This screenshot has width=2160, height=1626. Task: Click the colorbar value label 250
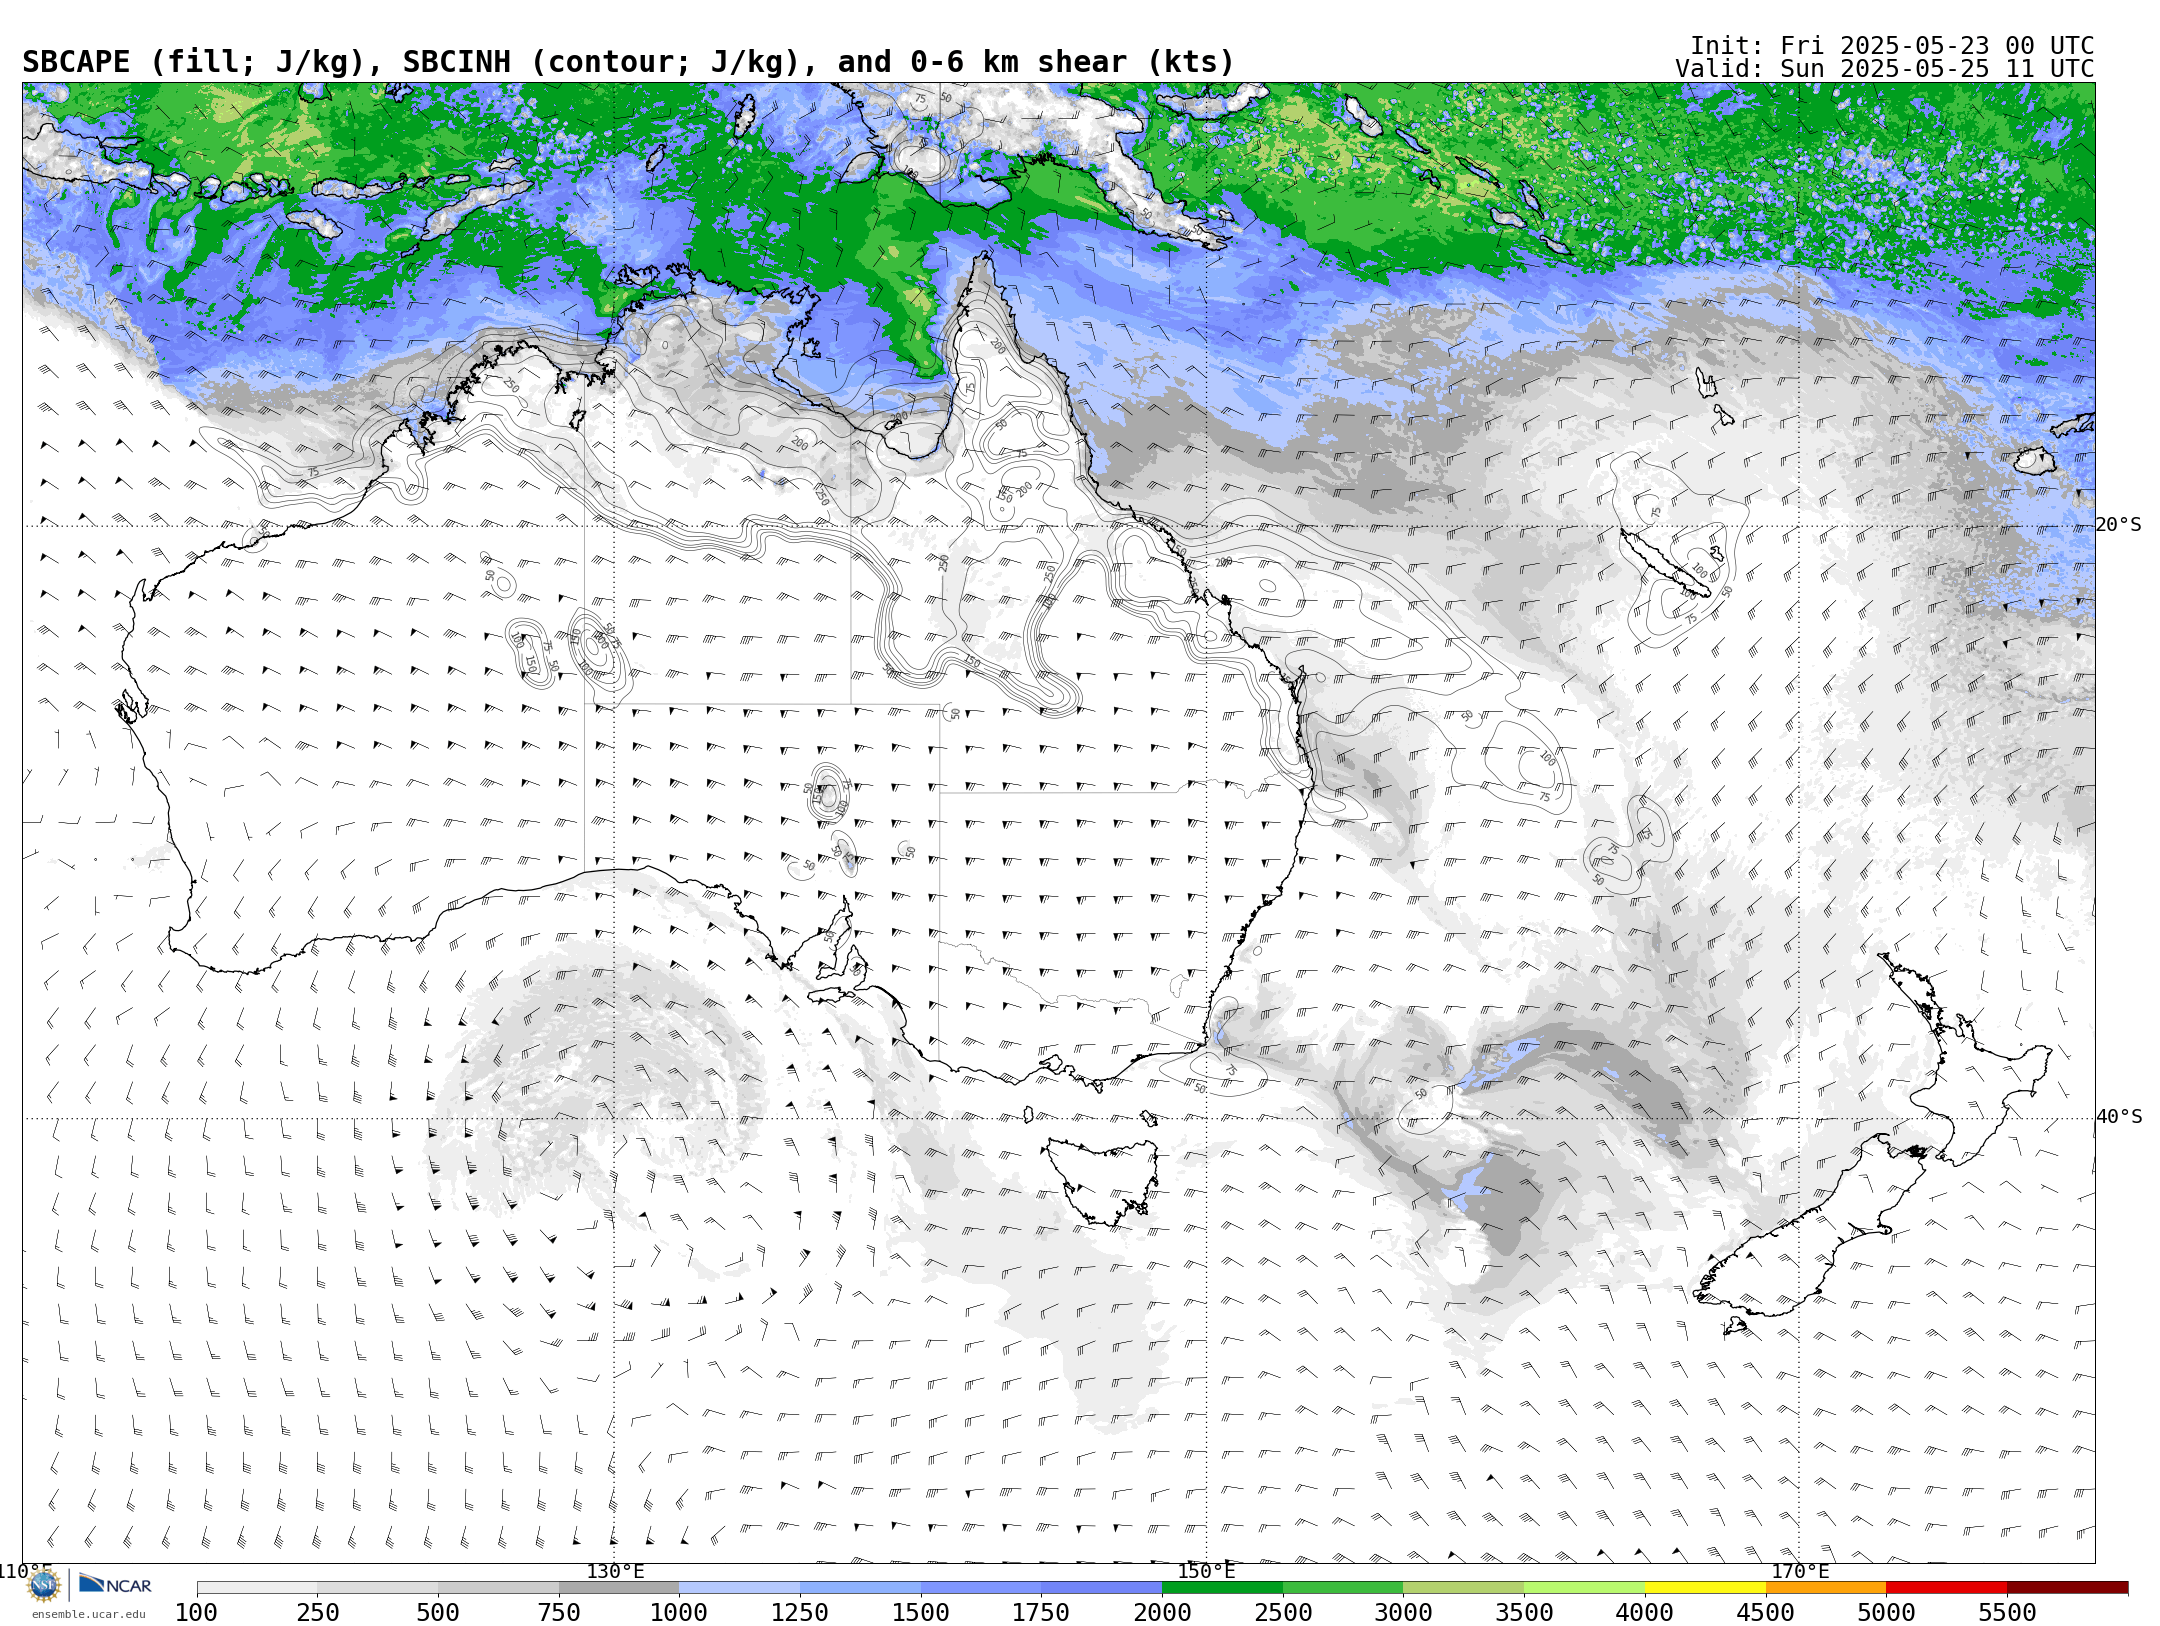(x=317, y=1613)
